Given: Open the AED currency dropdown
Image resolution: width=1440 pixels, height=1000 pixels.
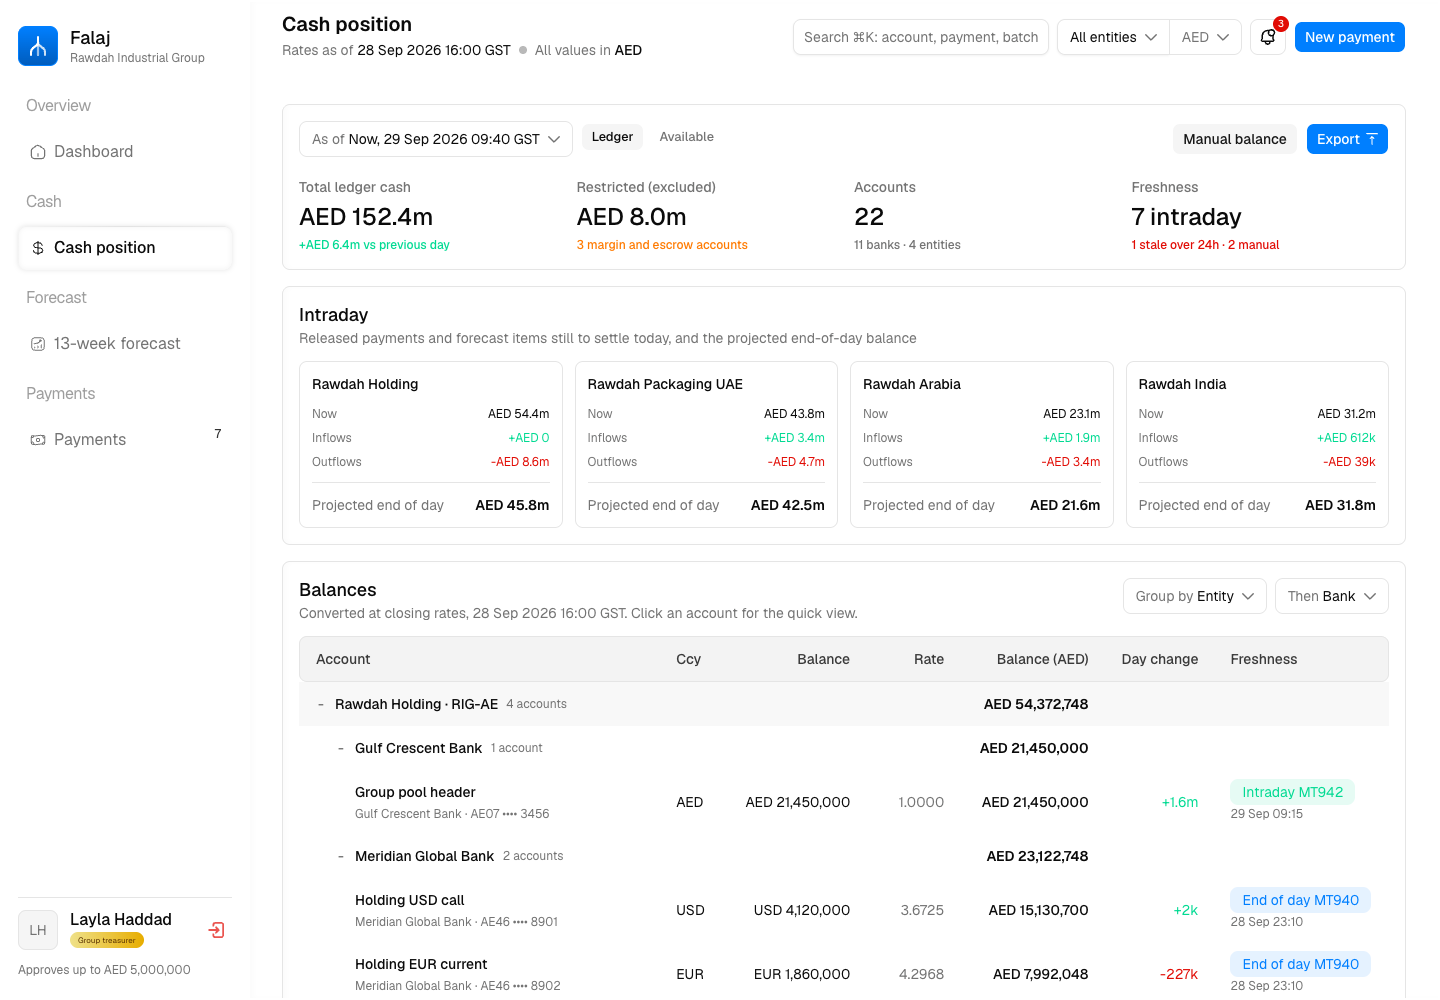Looking at the screenshot, I should 1205,37.
